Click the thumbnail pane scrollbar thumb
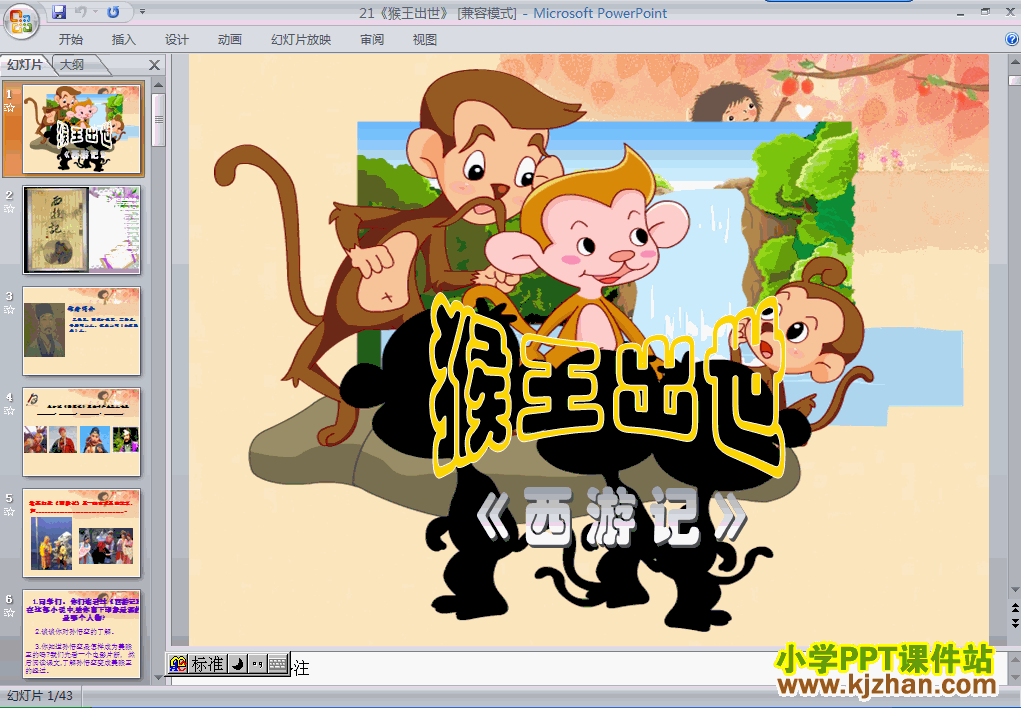Image resolution: width=1021 pixels, height=708 pixels. [158, 119]
